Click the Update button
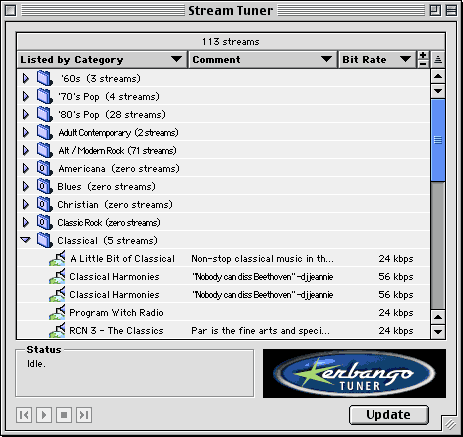 [389, 415]
